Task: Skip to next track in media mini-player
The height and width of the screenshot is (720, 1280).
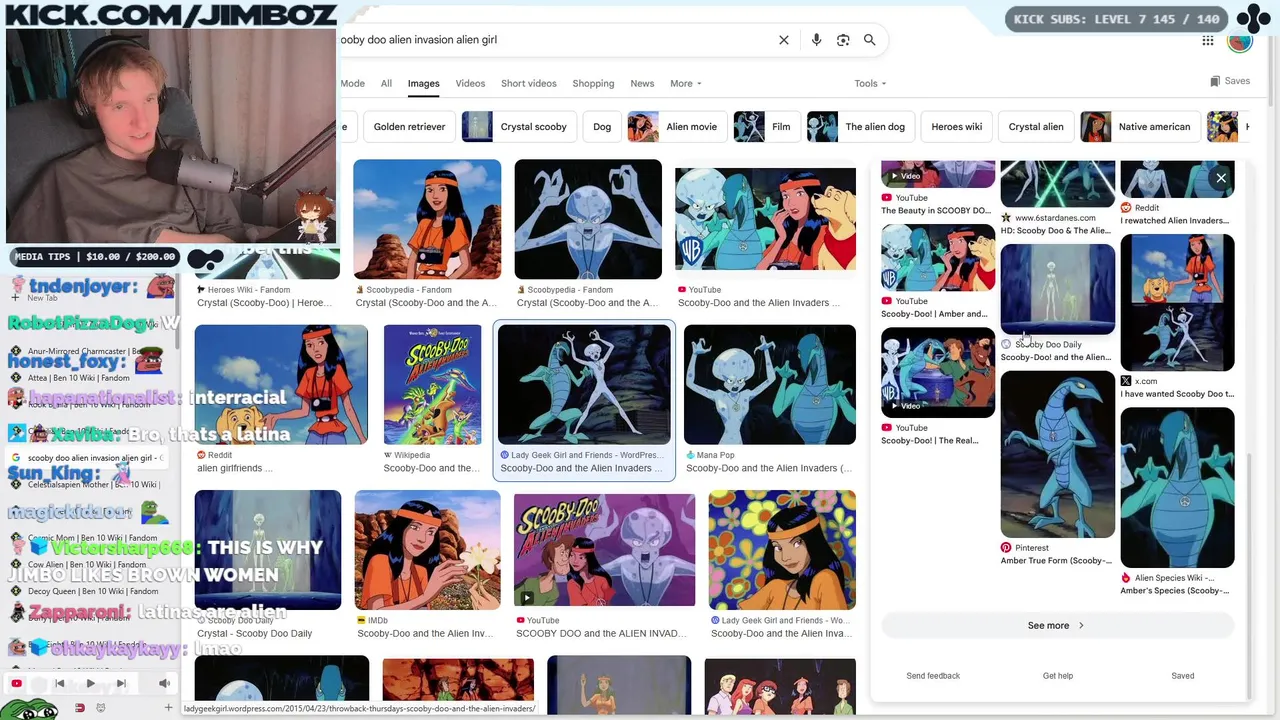Action: (x=121, y=684)
